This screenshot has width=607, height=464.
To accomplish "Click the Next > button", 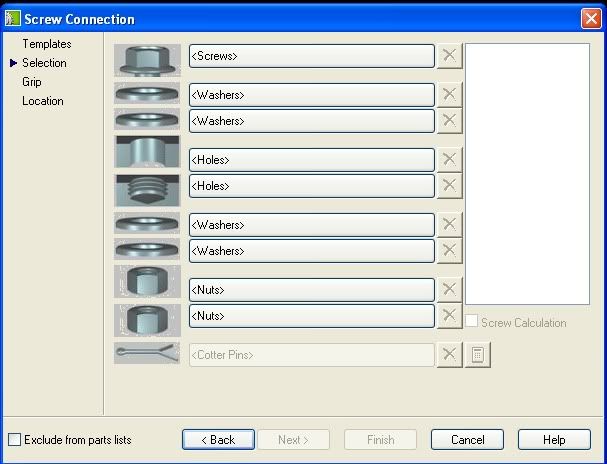I will (x=293, y=440).
